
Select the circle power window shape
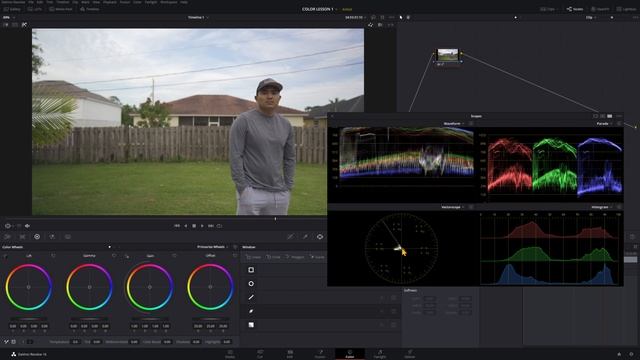click(251, 284)
